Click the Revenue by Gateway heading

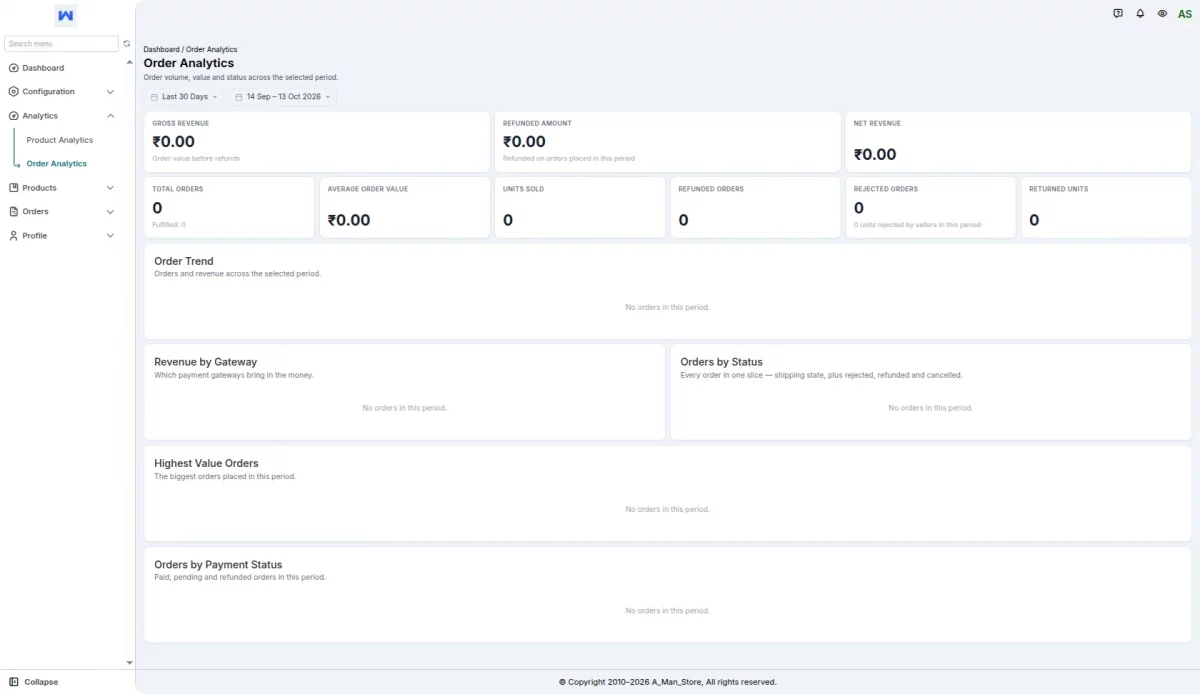coord(205,362)
